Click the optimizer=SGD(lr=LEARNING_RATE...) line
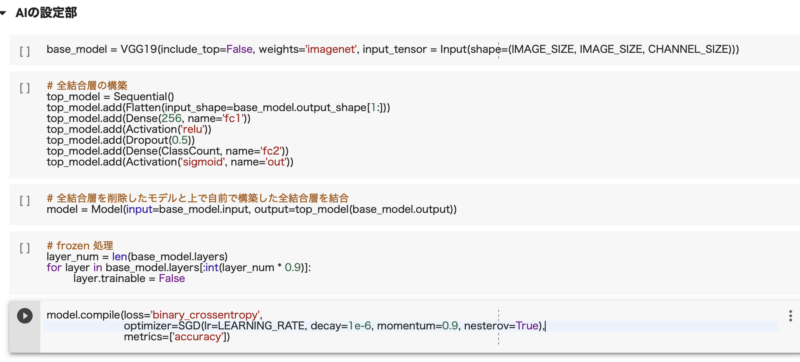The height and width of the screenshot is (362, 800). pos(335,326)
